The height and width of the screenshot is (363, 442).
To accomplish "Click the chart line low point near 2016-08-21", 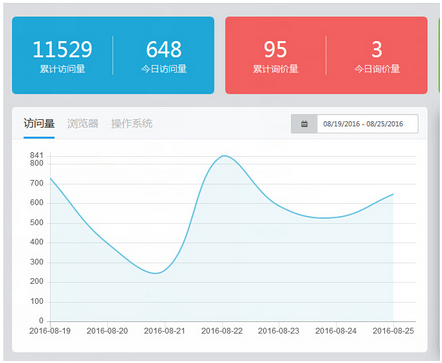I will click(155, 273).
